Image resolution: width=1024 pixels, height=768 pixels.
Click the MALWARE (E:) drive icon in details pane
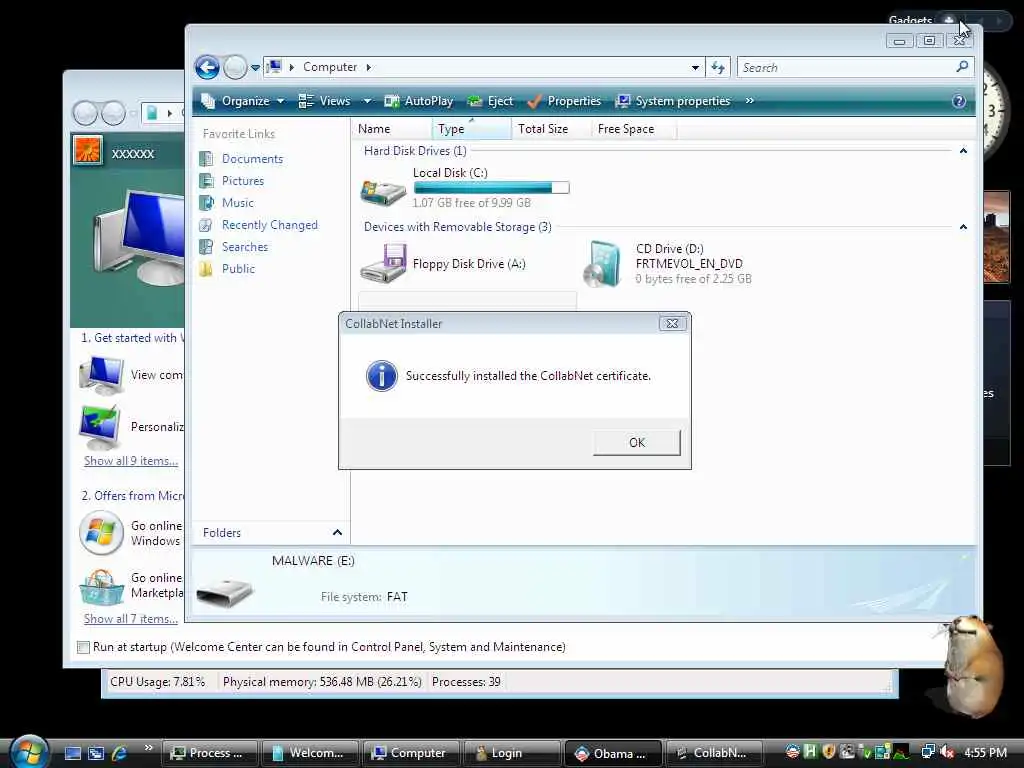click(224, 592)
